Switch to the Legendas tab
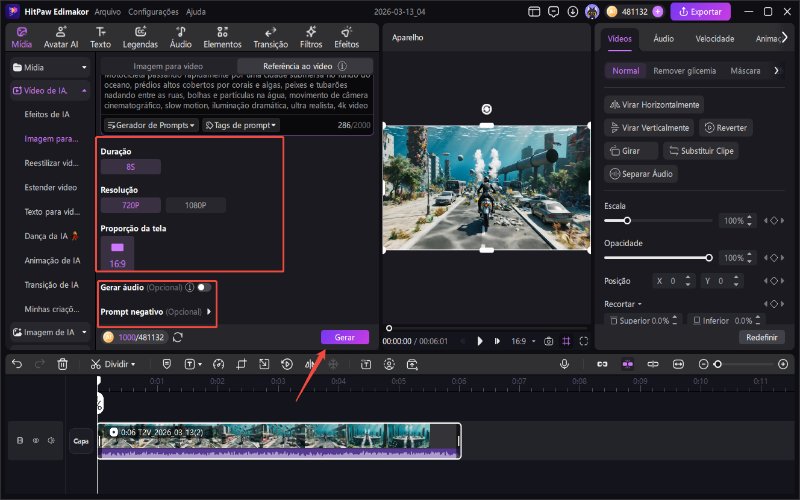Viewport: 800px width, 500px height. click(x=140, y=37)
